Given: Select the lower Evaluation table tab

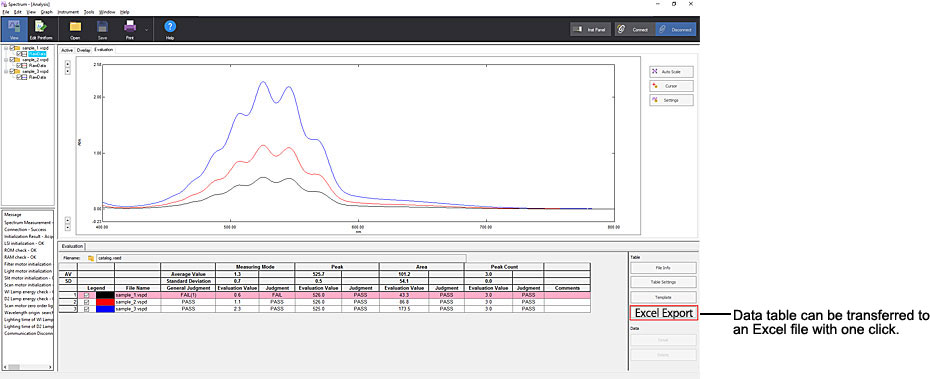Looking at the screenshot, I should tap(72, 246).
